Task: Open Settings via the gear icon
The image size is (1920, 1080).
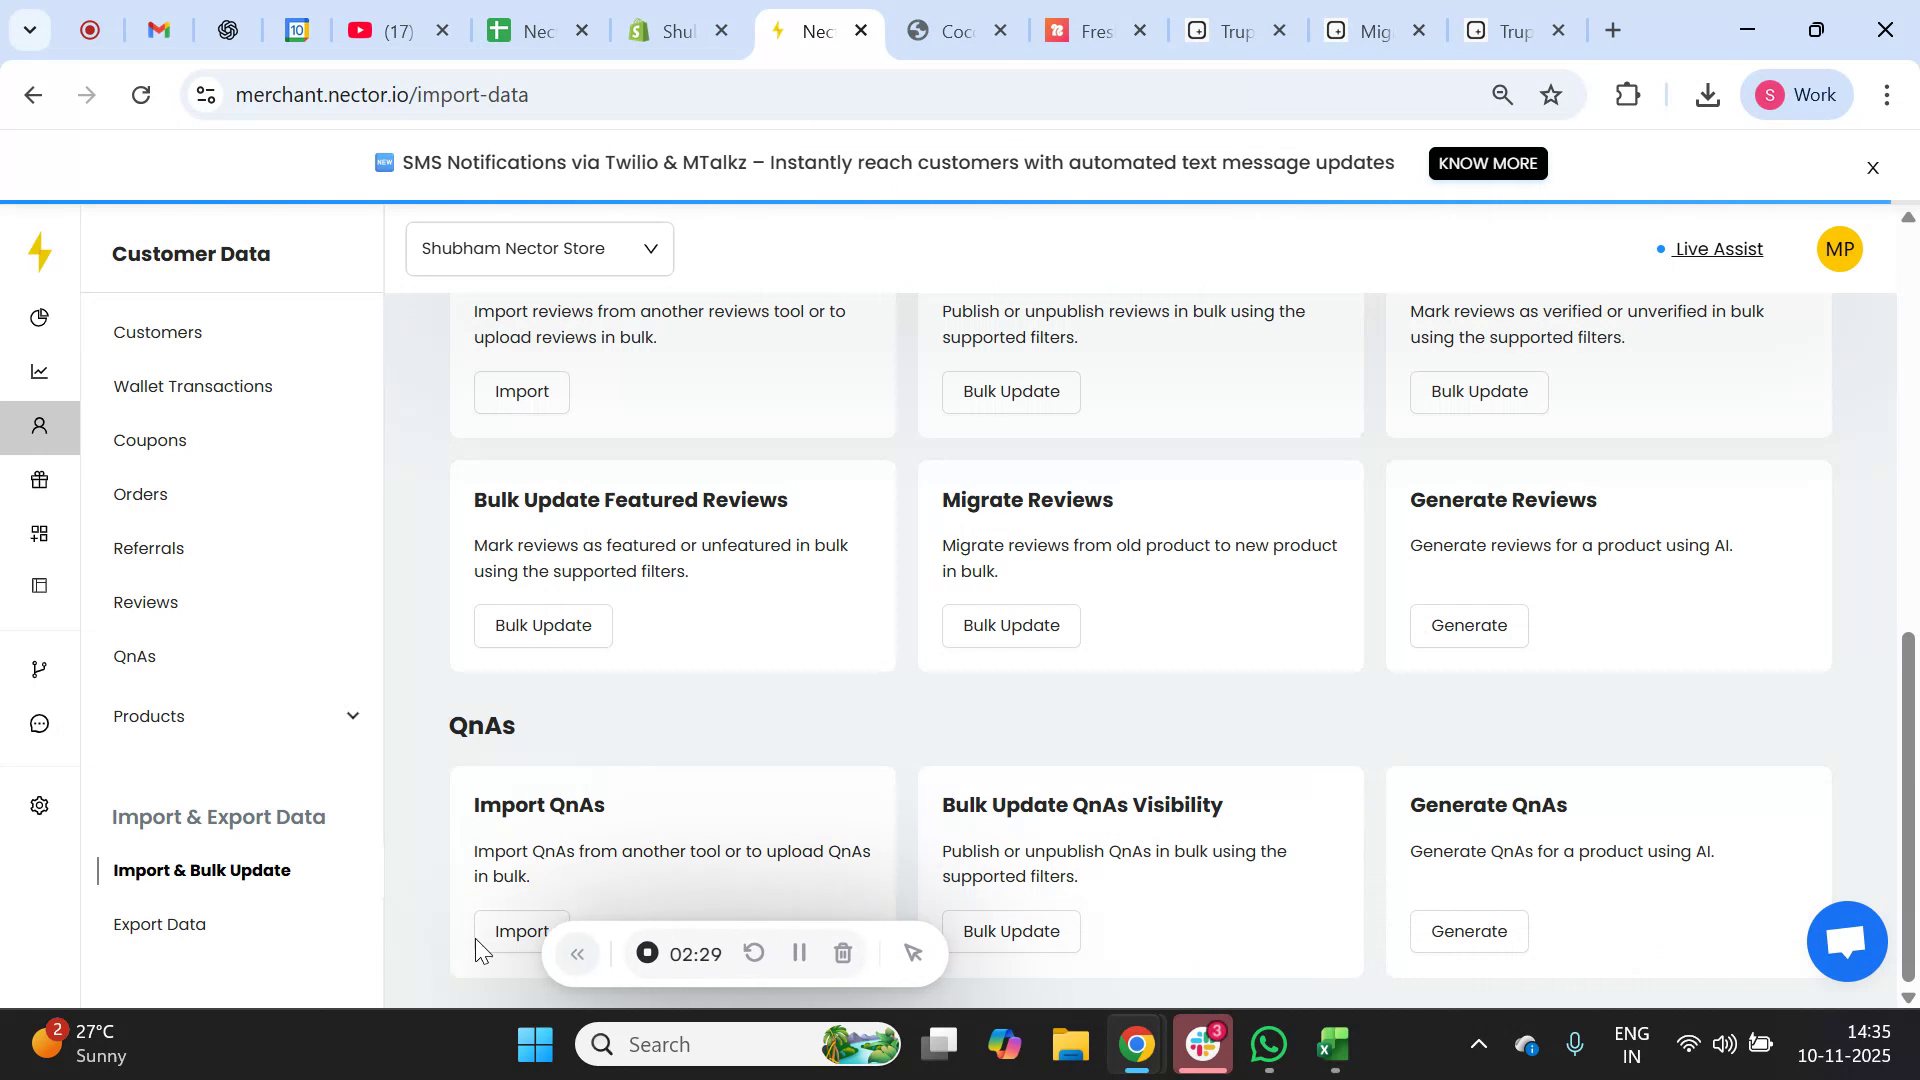Action: tap(40, 805)
